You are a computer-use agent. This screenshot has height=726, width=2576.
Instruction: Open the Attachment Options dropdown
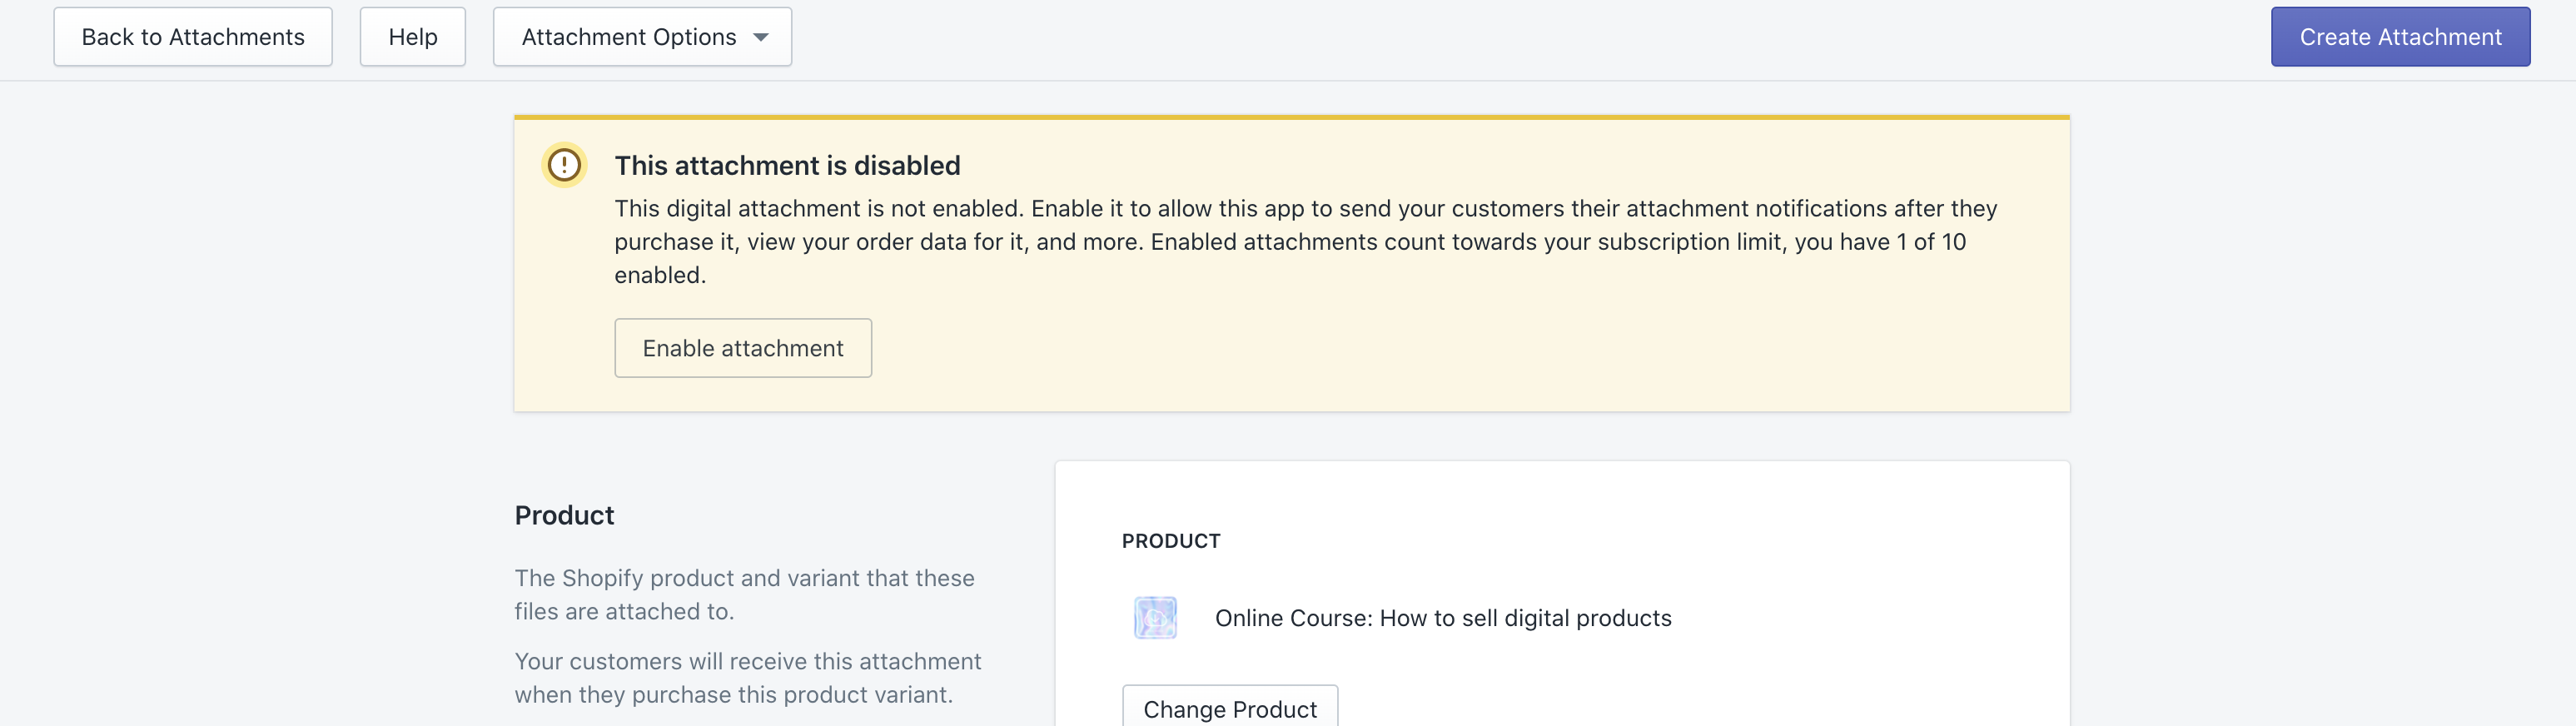point(641,36)
